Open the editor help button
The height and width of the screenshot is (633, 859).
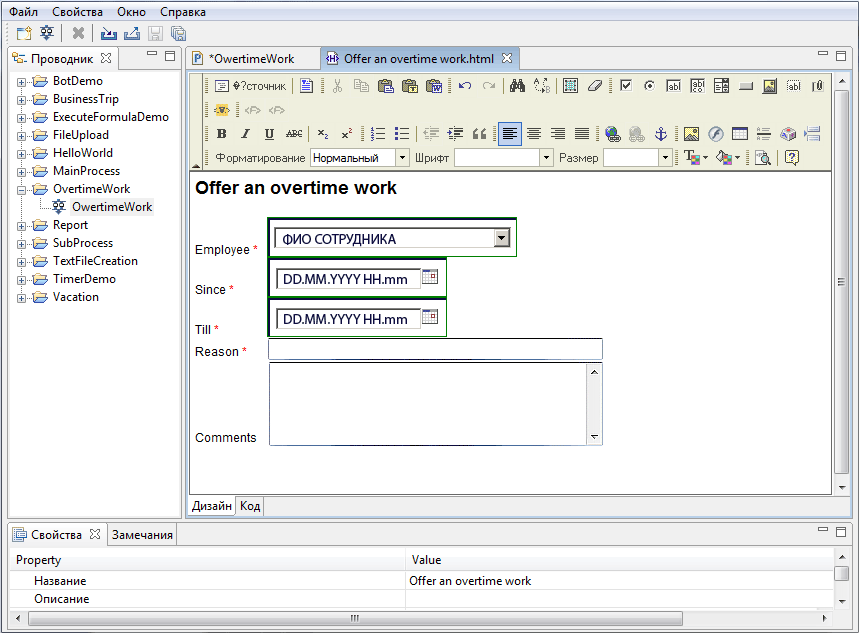791,158
